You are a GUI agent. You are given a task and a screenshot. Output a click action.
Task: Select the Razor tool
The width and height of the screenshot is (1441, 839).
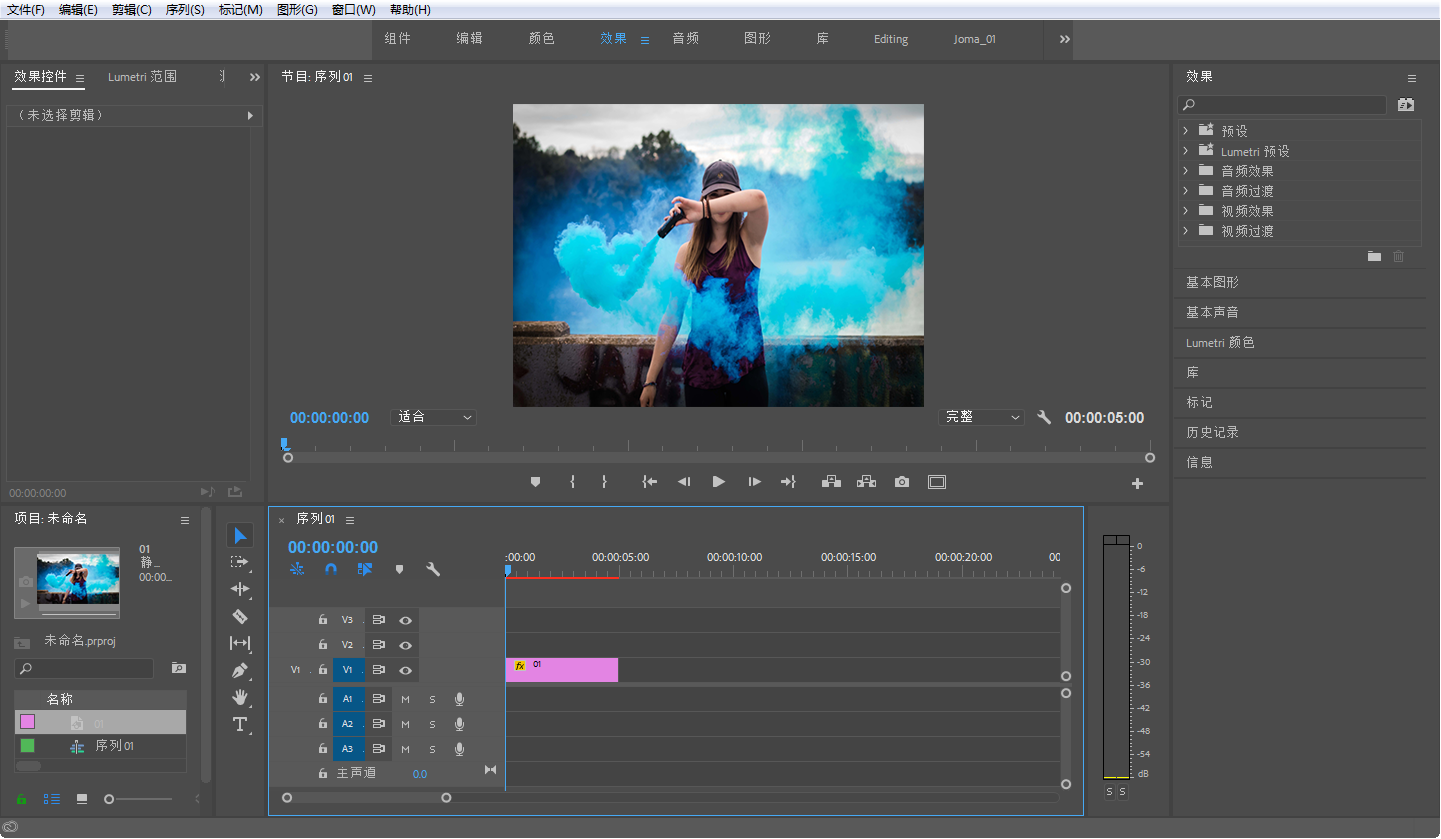pos(240,616)
